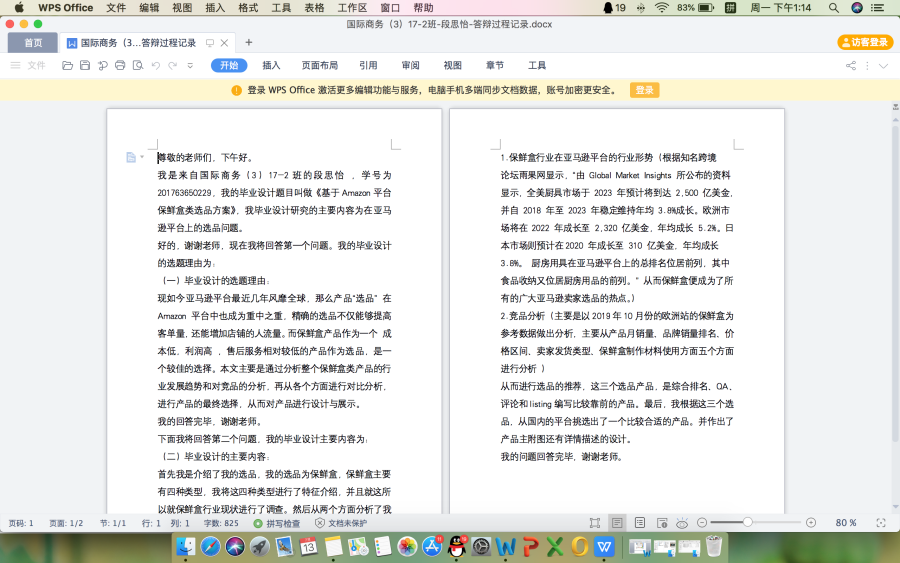Viewport: 900px width, 563px height.
Task: Toggle 拼写检查 spell check in status bar
Action: point(277,523)
